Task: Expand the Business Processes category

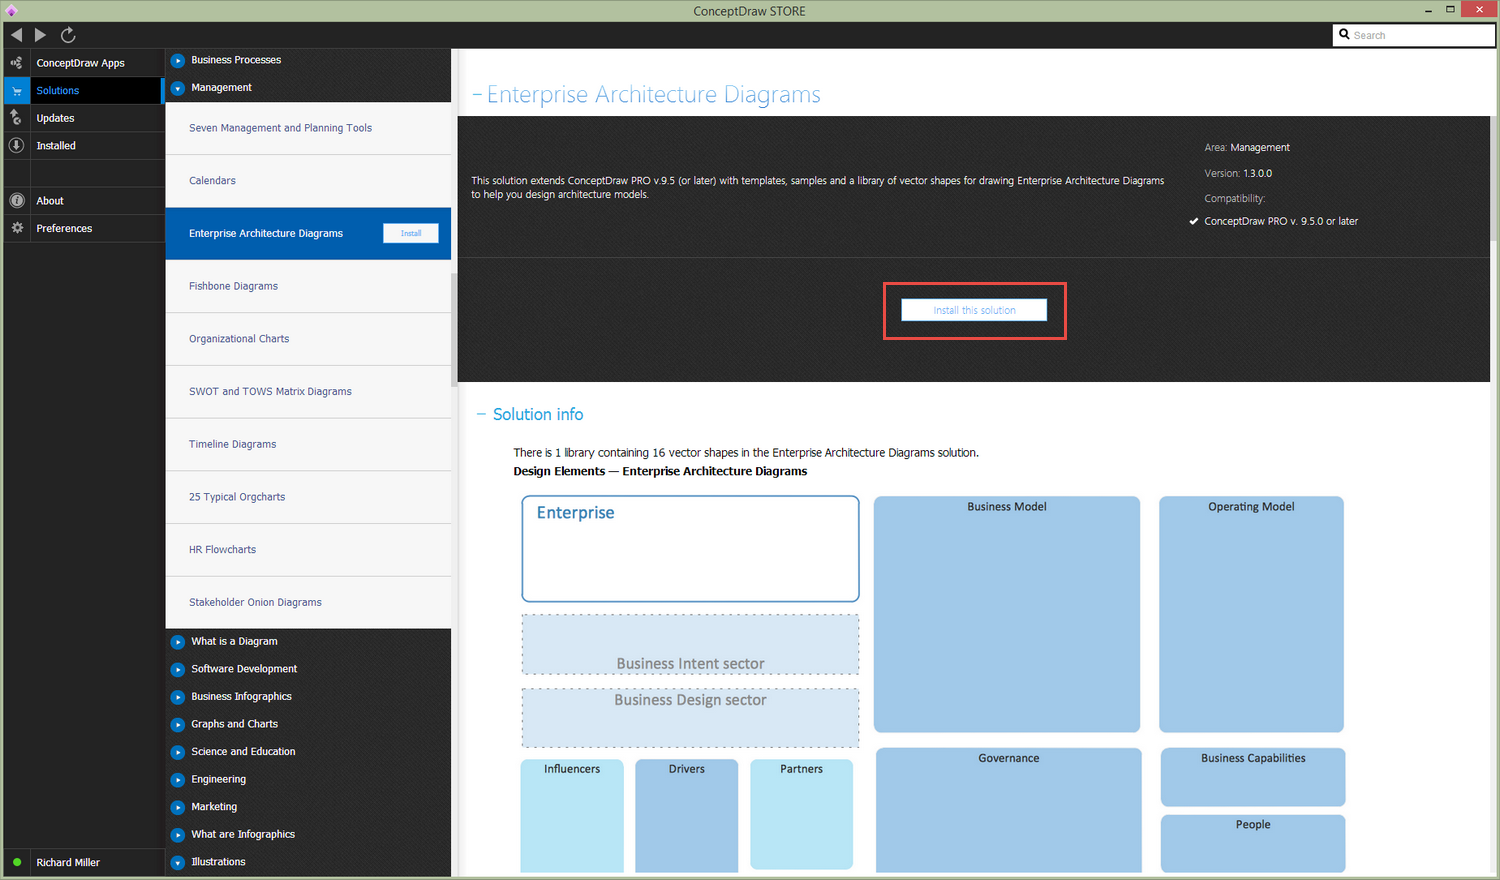Action: [178, 60]
